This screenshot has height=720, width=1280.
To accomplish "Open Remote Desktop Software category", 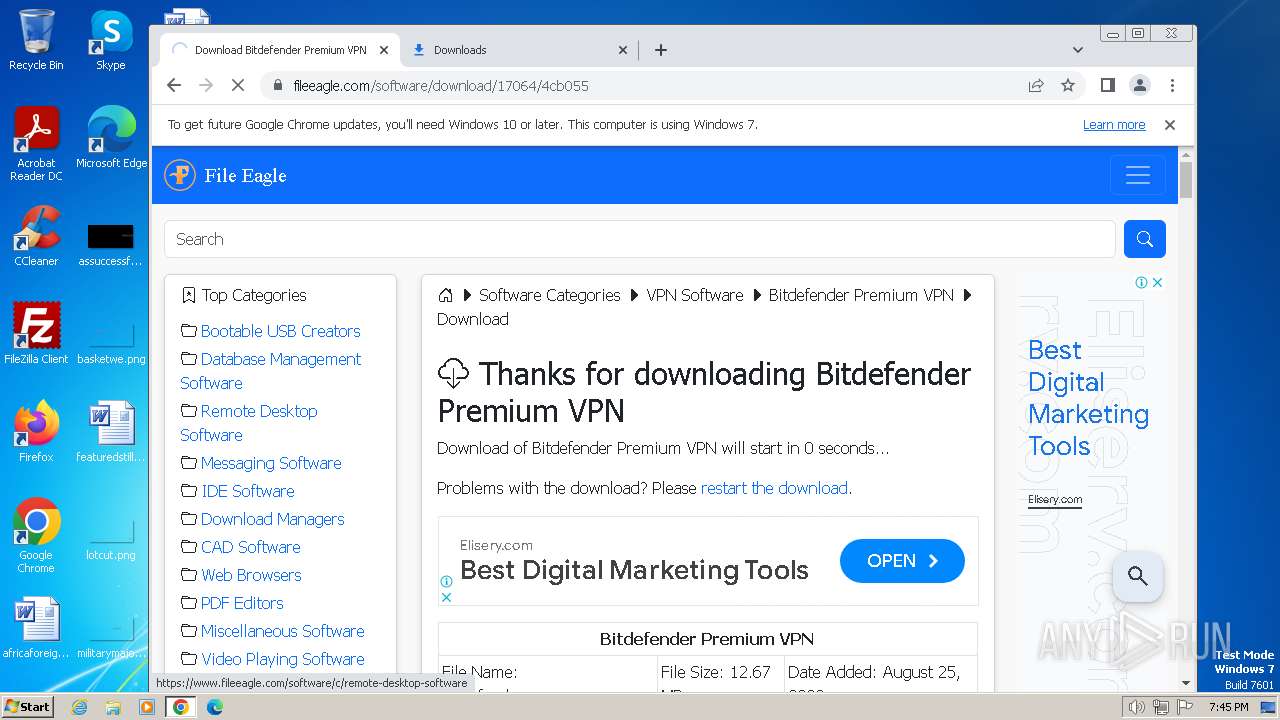I will [249, 423].
